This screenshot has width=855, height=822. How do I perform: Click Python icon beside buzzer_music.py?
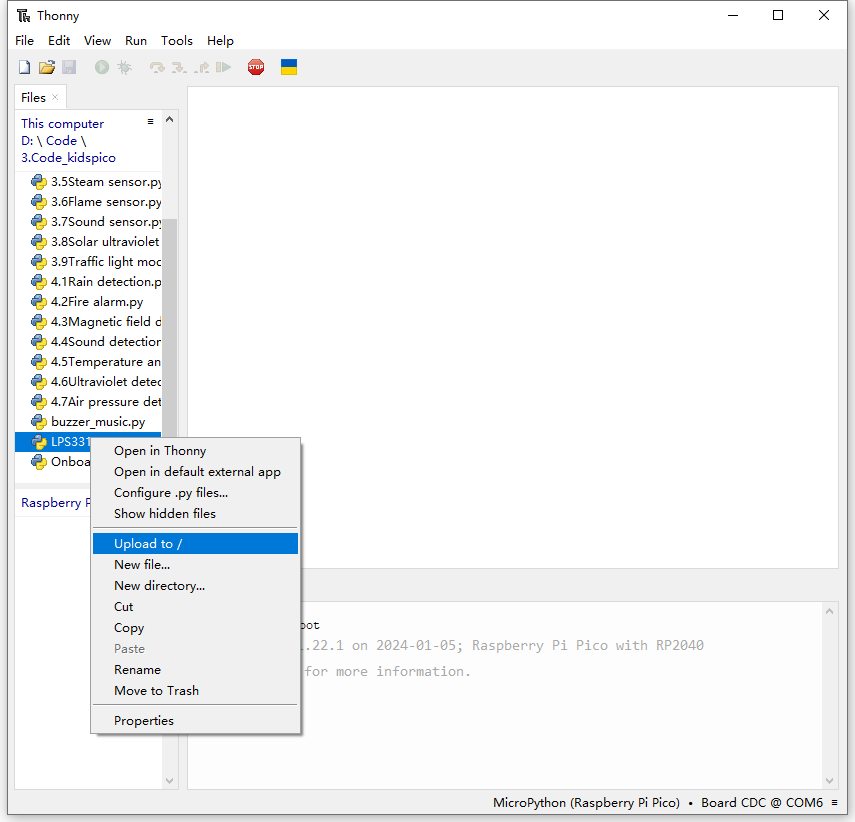point(39,422)
